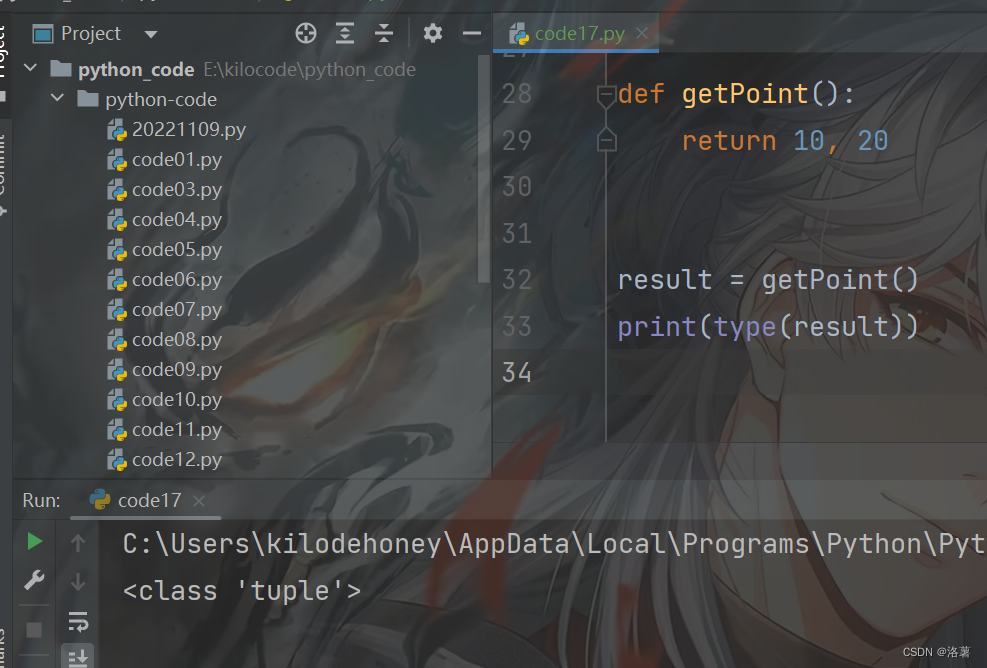Viewport: 987px width, 668px height.
Task: Click the print(type(result)) line
Action: [x=768, y=327]
